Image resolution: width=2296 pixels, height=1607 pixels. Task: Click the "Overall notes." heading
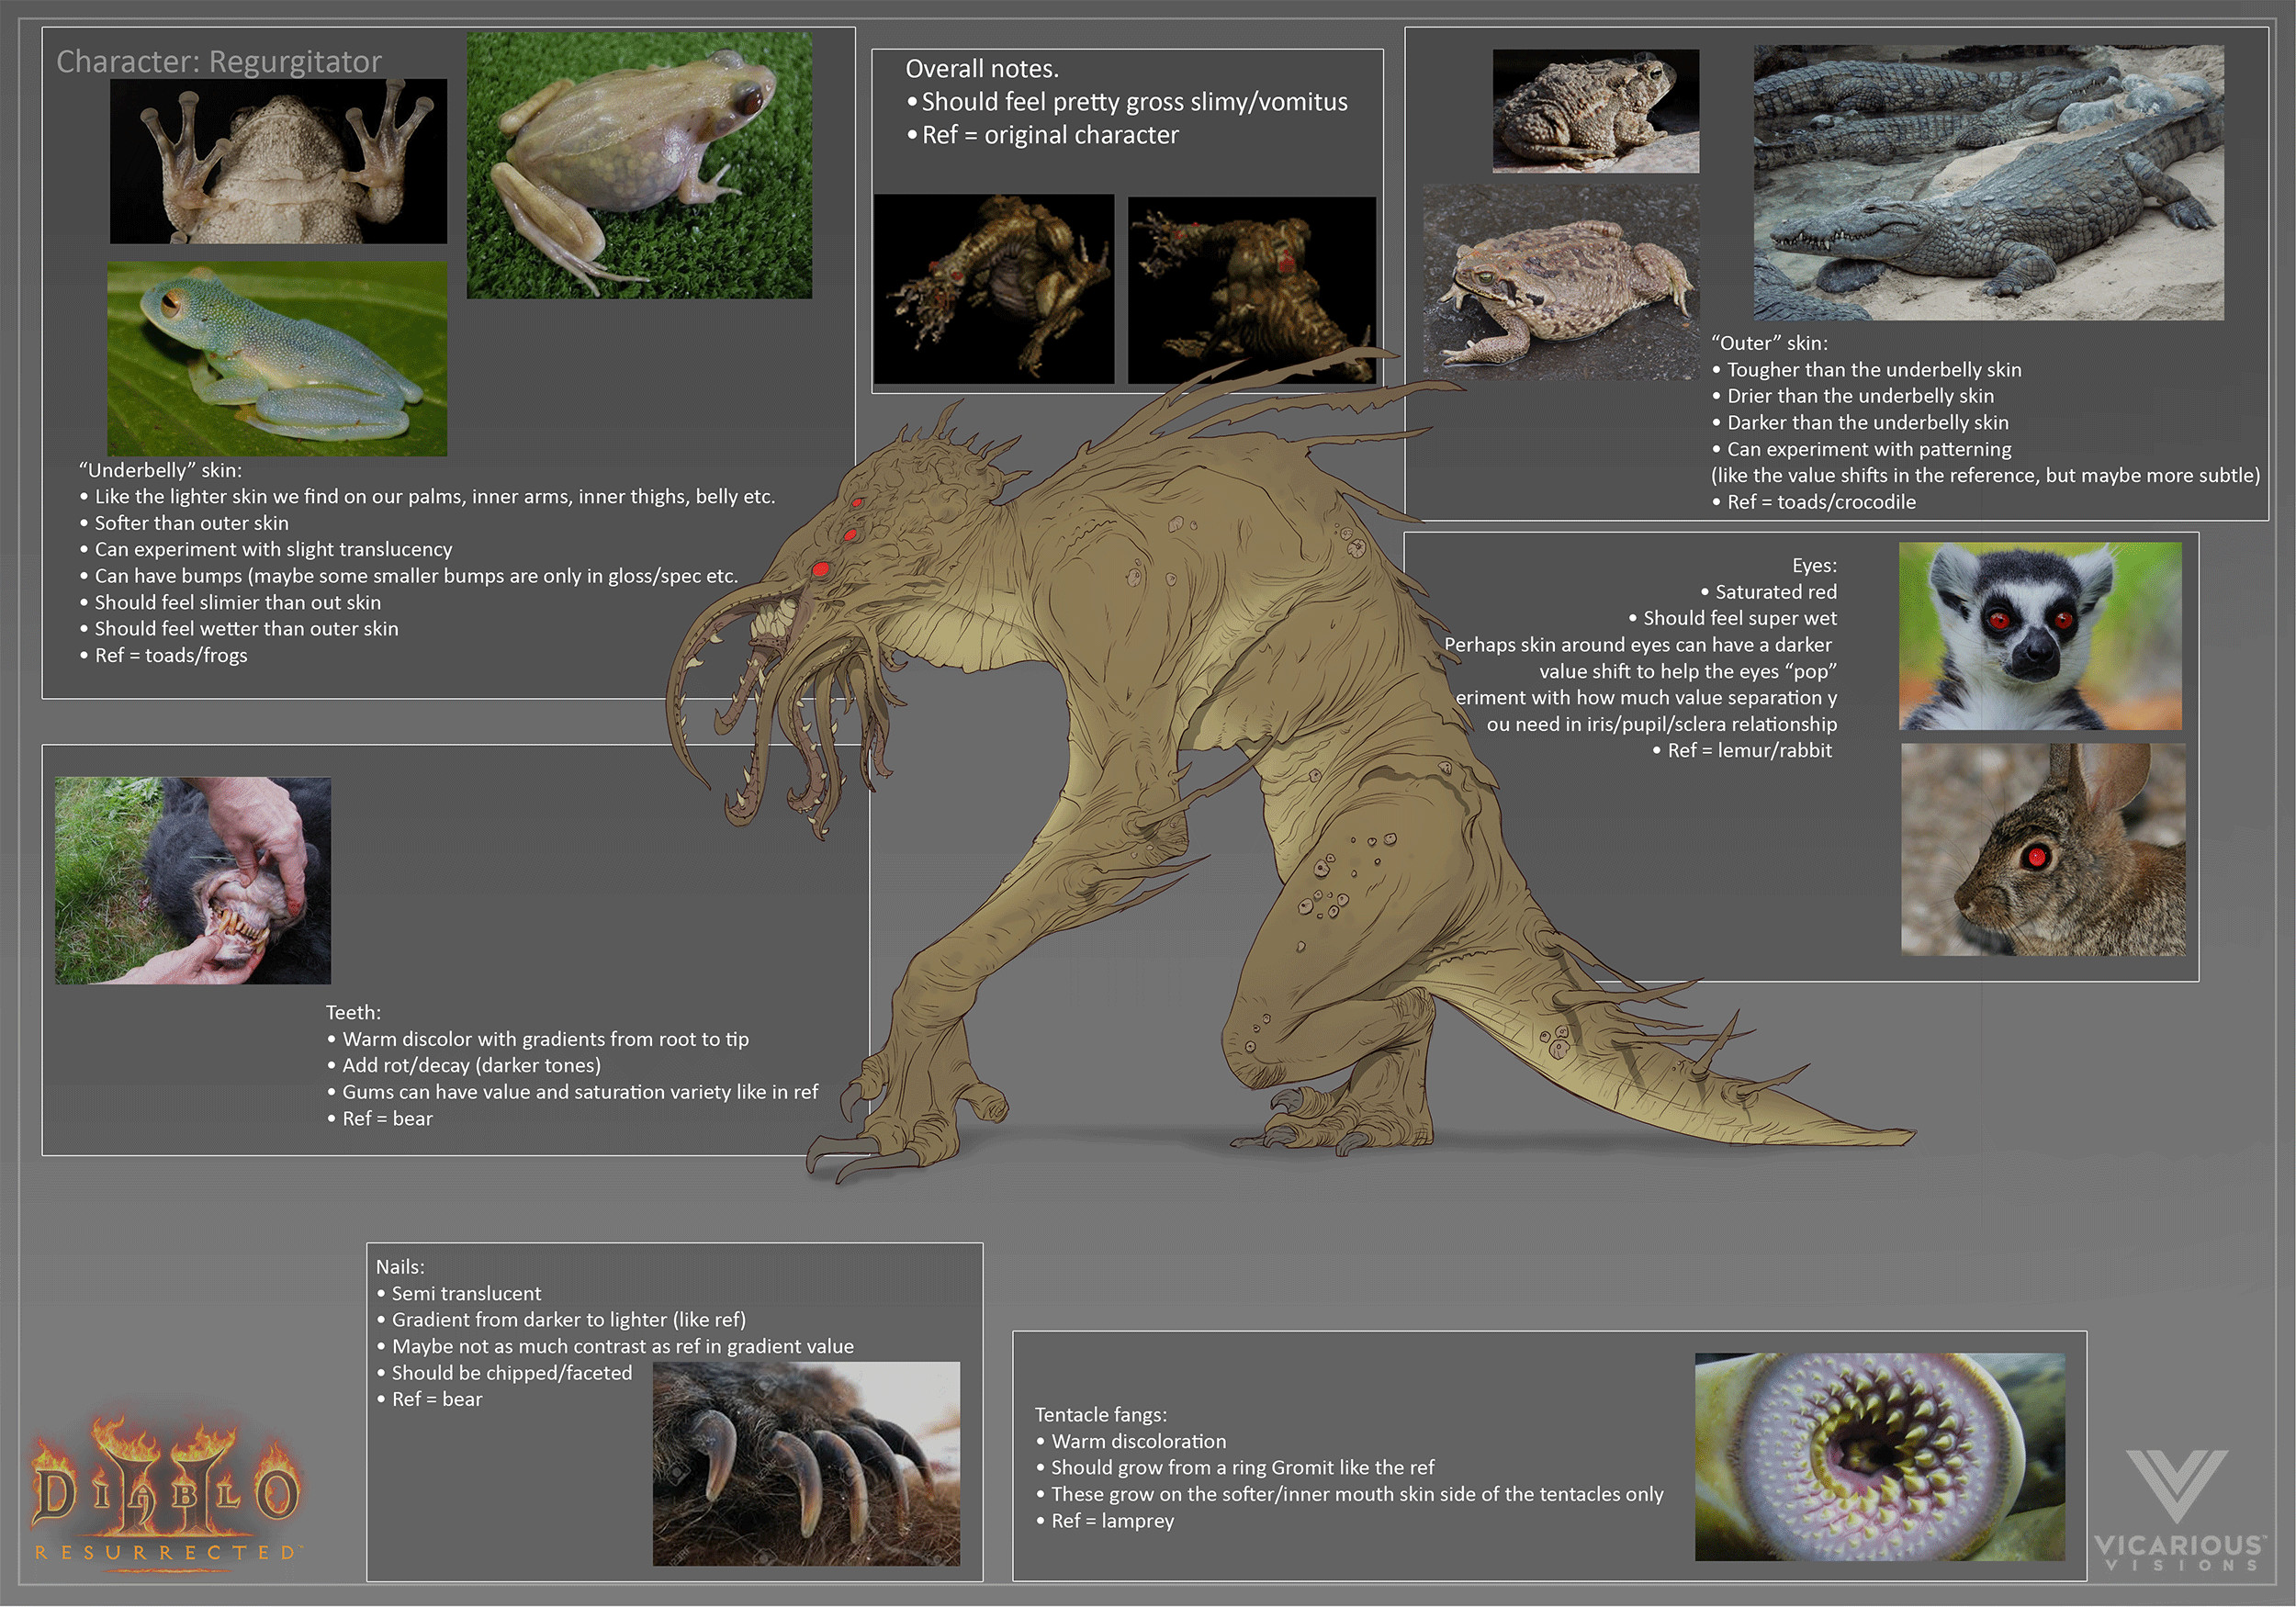982,69
